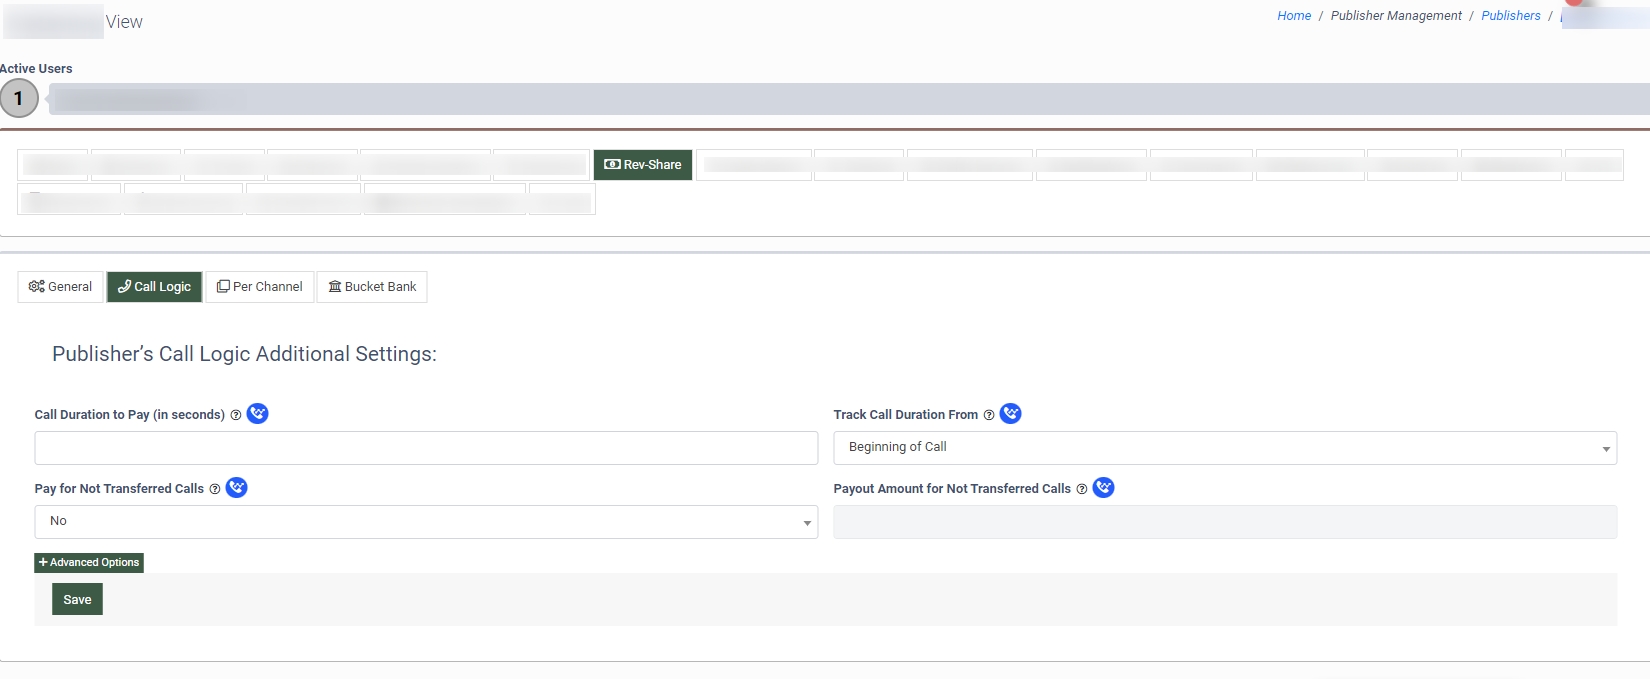The height and width of the screenshot is (679, 1650).
Task: Switch to the General tab
Action: tap(61, 287)
